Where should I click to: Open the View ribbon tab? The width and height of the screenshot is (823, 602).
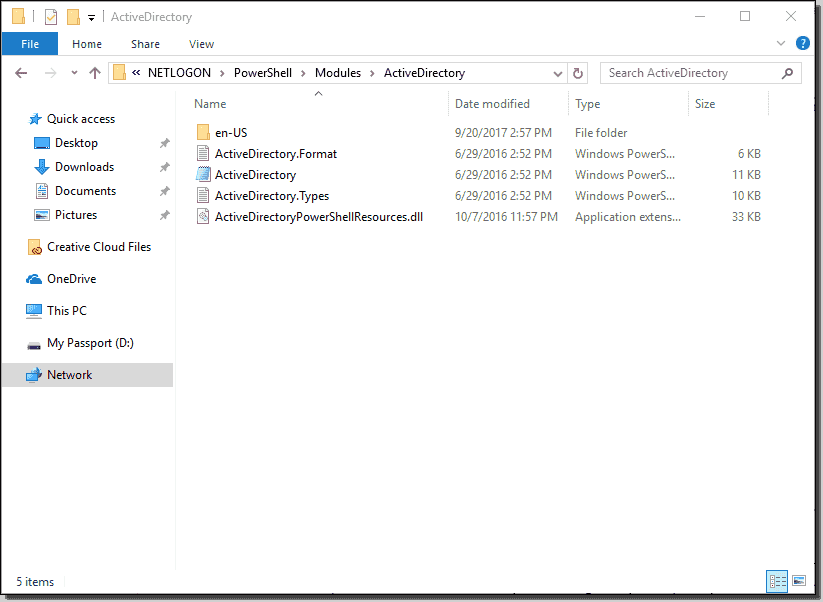tap(202, 44)
